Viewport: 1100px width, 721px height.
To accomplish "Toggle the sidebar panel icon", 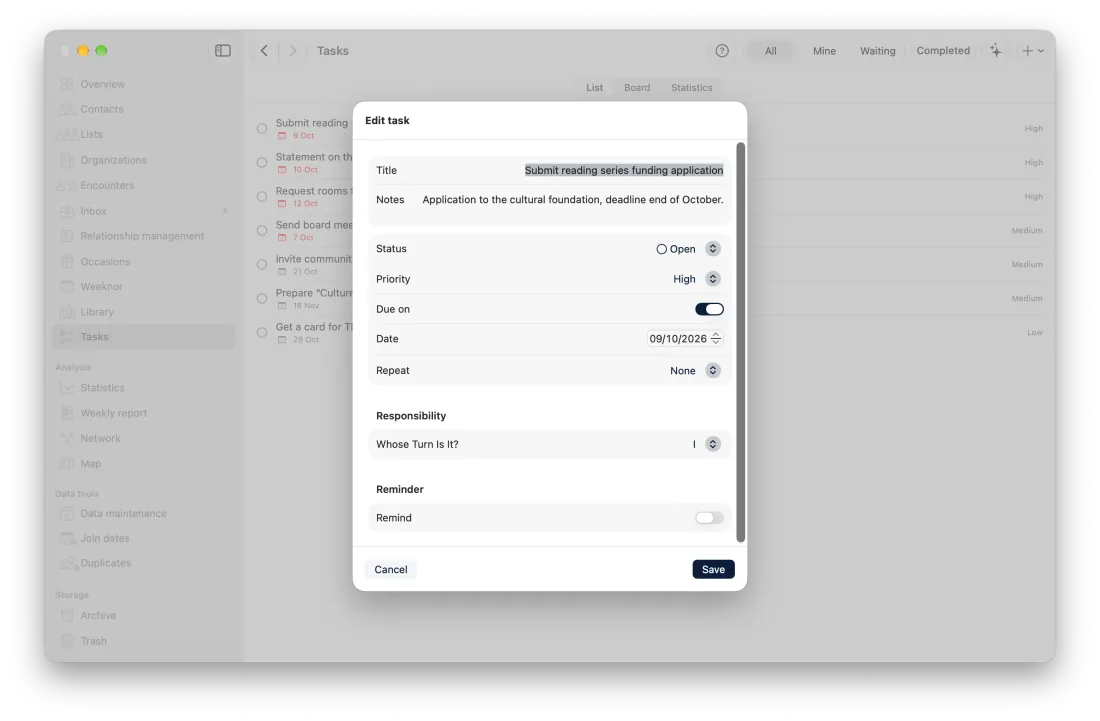I will (x=222, y=50).
